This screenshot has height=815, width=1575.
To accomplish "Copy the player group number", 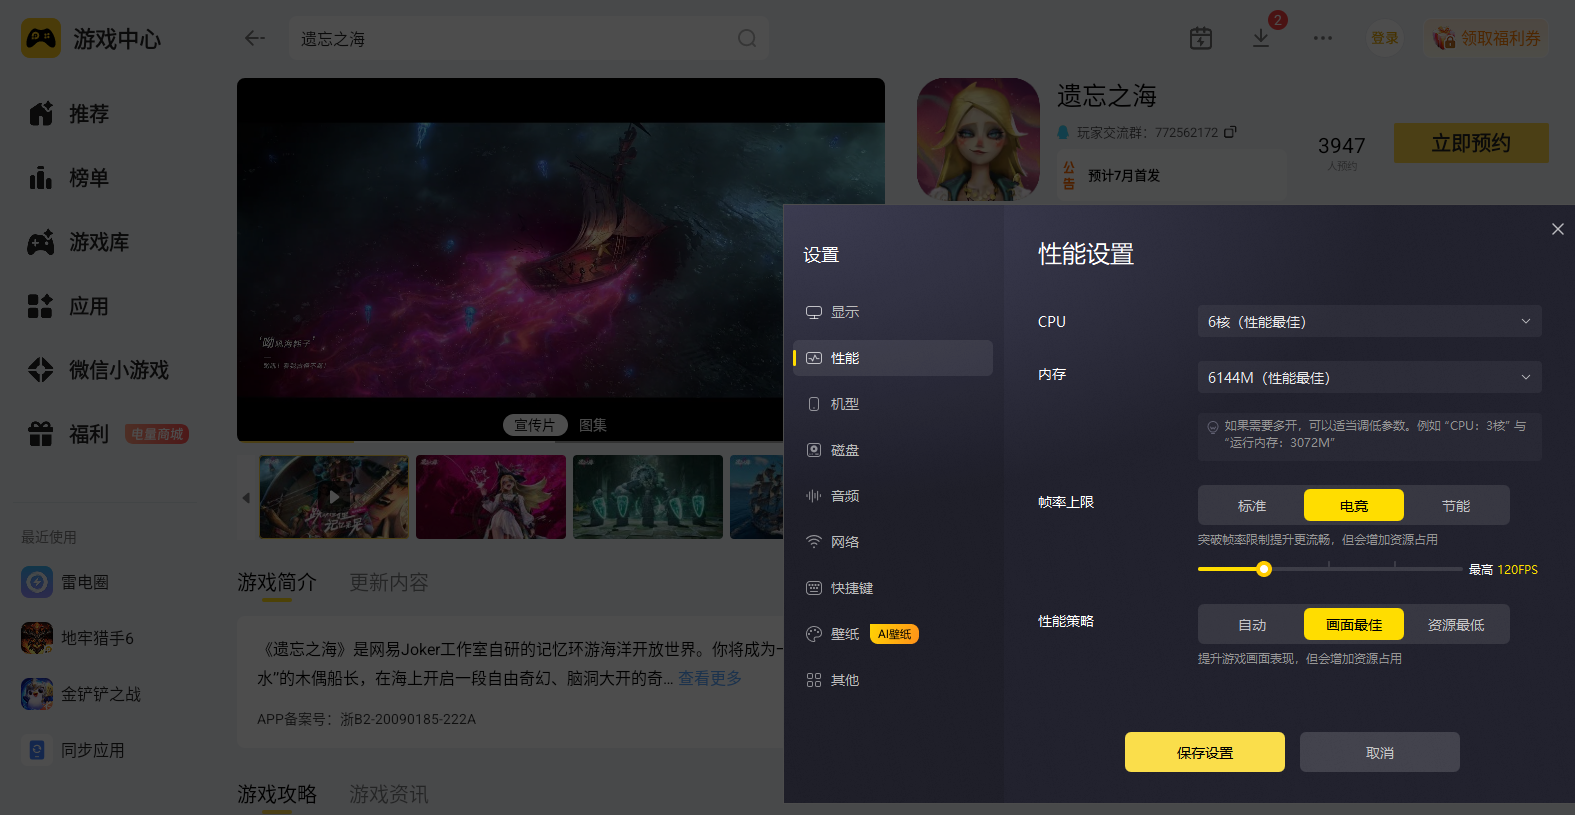I will pos(1230,132).
